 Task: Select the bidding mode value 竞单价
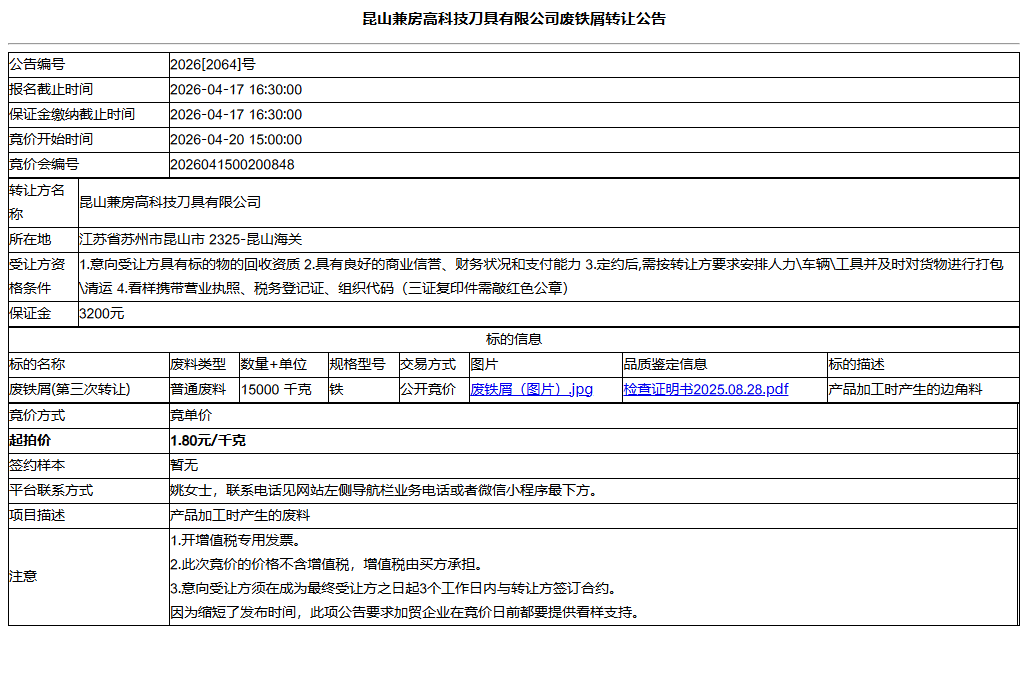[191, 416]
